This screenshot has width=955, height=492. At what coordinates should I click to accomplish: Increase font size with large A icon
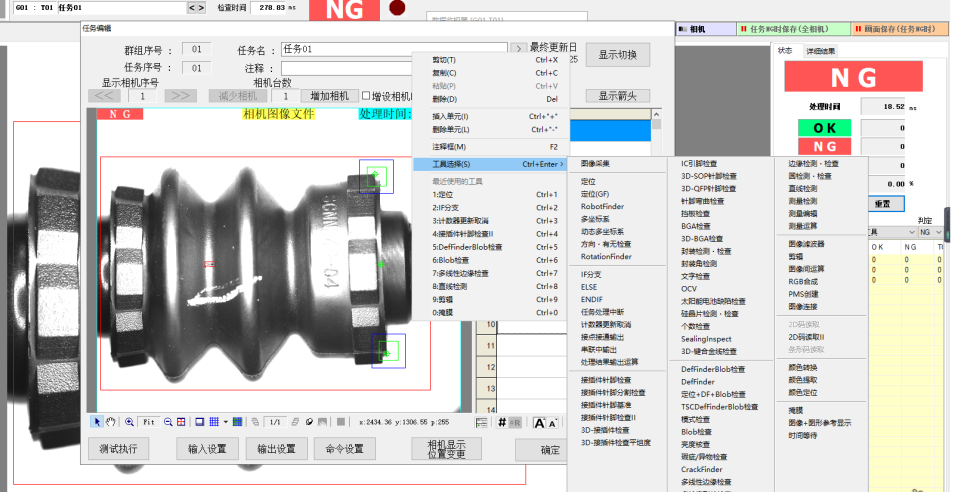tap(539, 423)
